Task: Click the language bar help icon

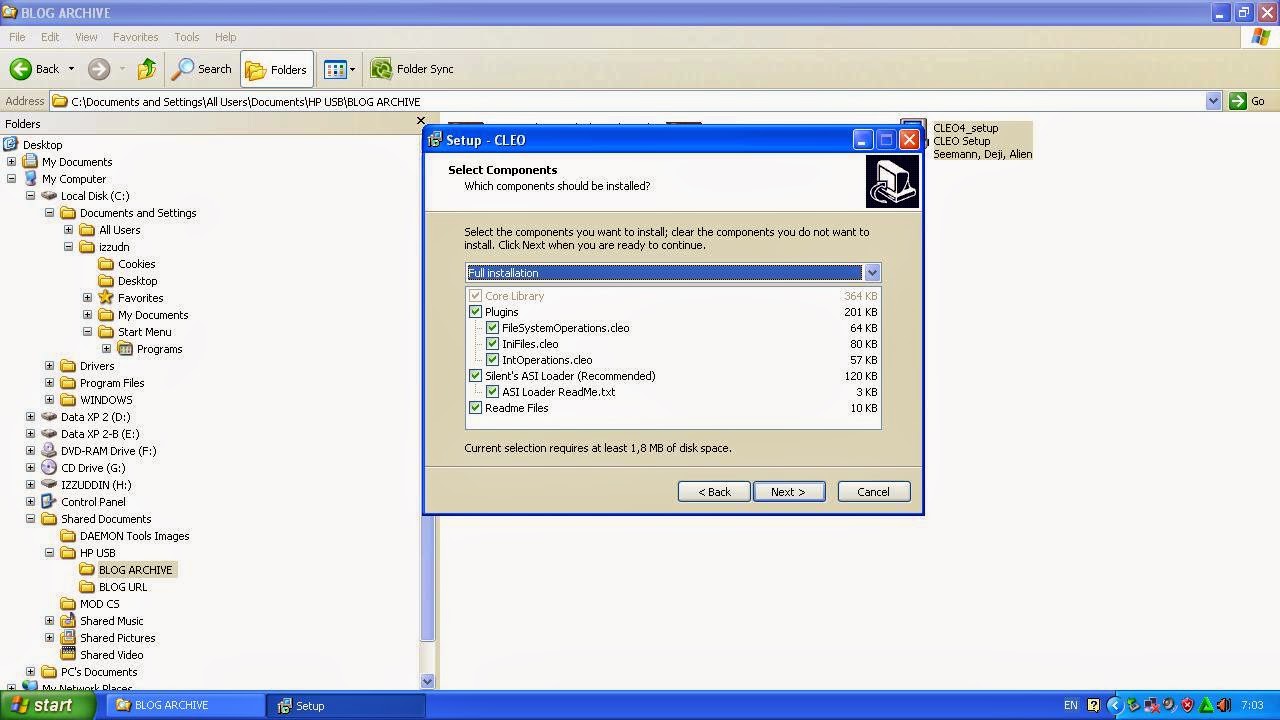Action: (1093, 705)
